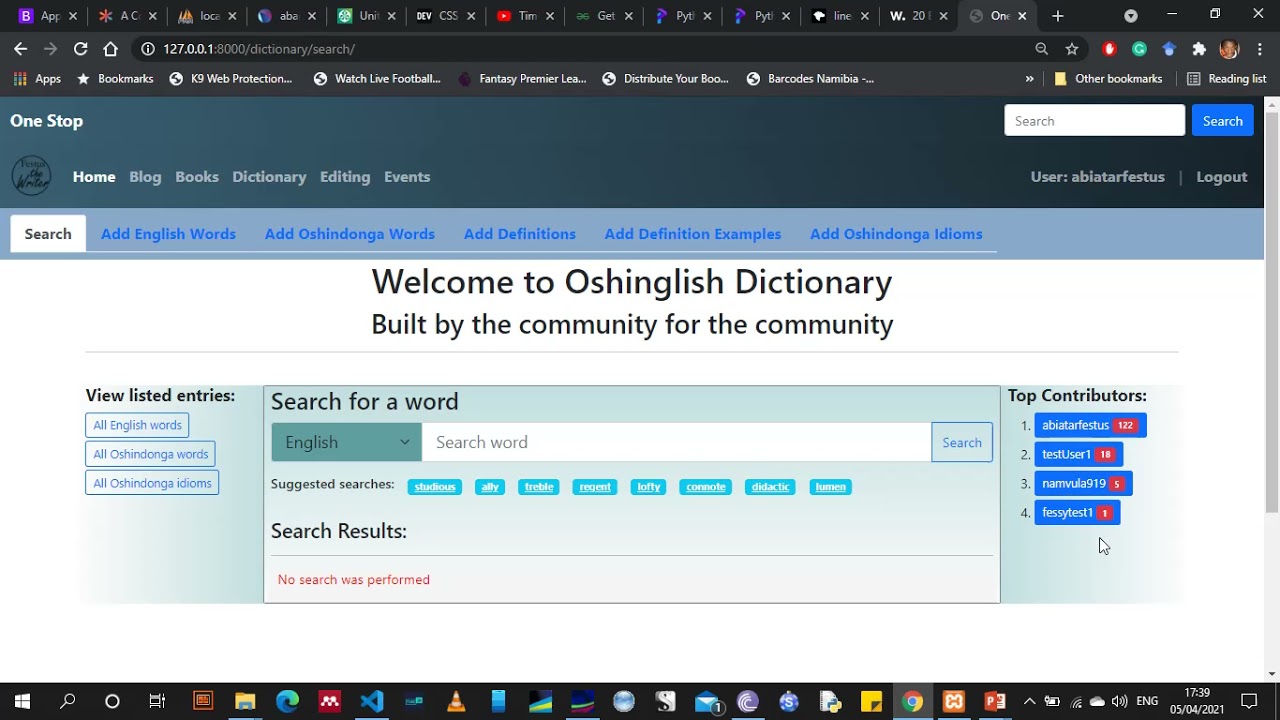1280x720 pixels.
Task: Open contributor namvula919 profile
Action: click(1084, 483)
